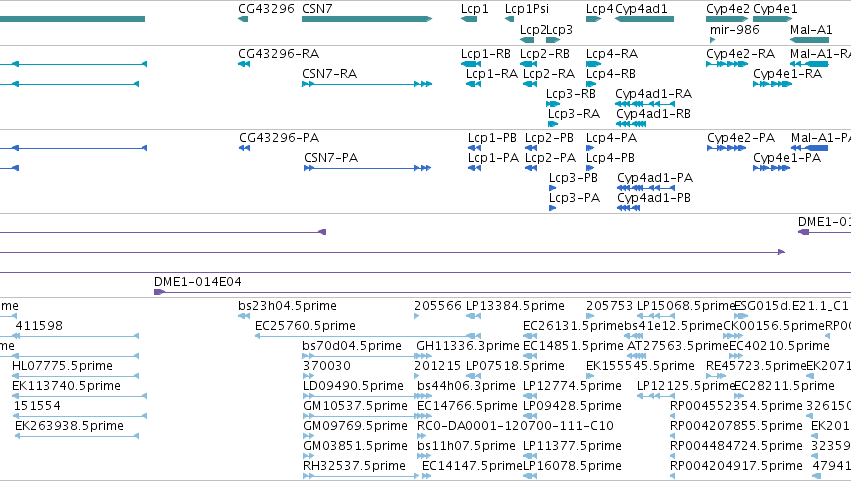Open protein Cyp4ad1-PB

[654, 198]
